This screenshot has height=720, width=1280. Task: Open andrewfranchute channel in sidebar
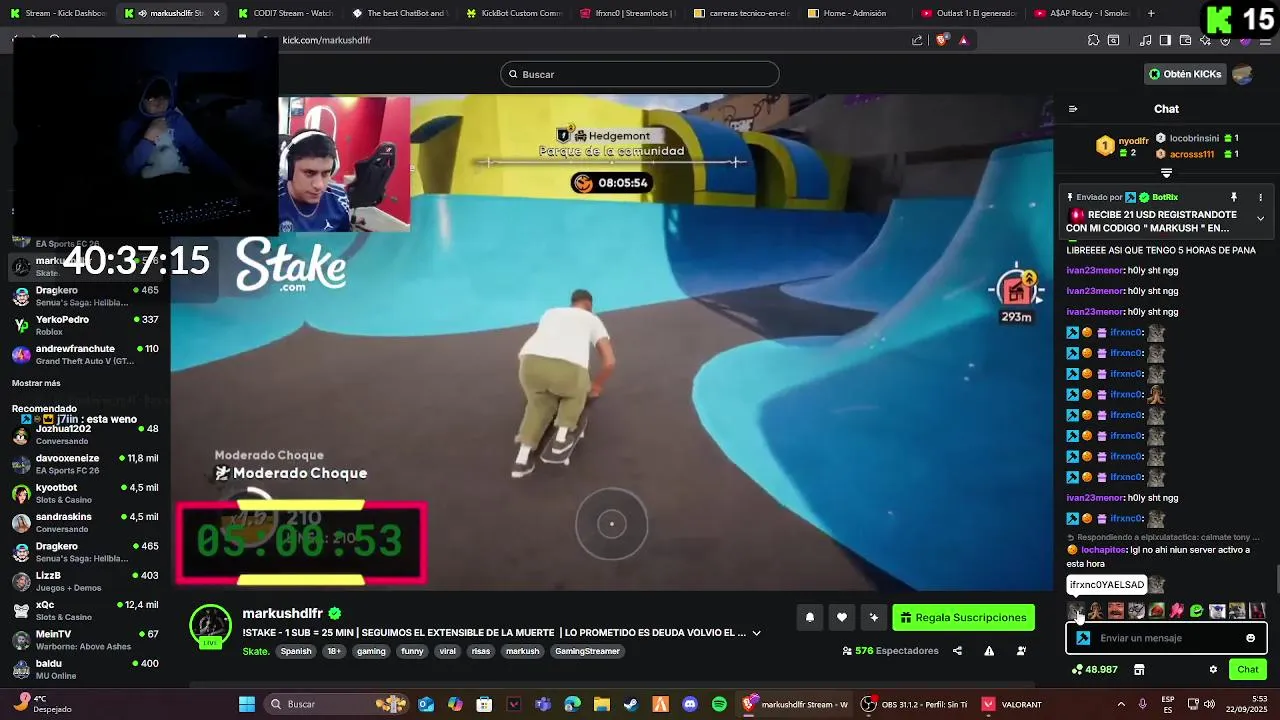click(85, 355)
